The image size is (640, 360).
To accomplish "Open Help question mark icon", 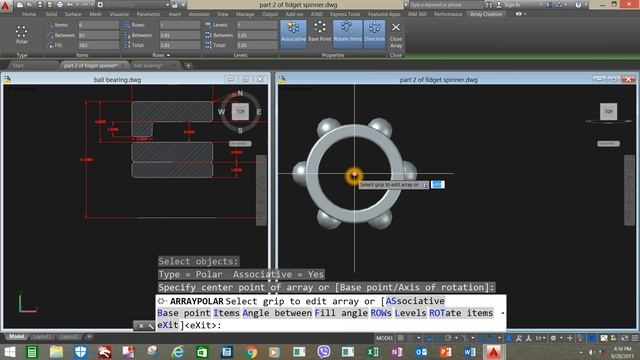I will 578,5.
